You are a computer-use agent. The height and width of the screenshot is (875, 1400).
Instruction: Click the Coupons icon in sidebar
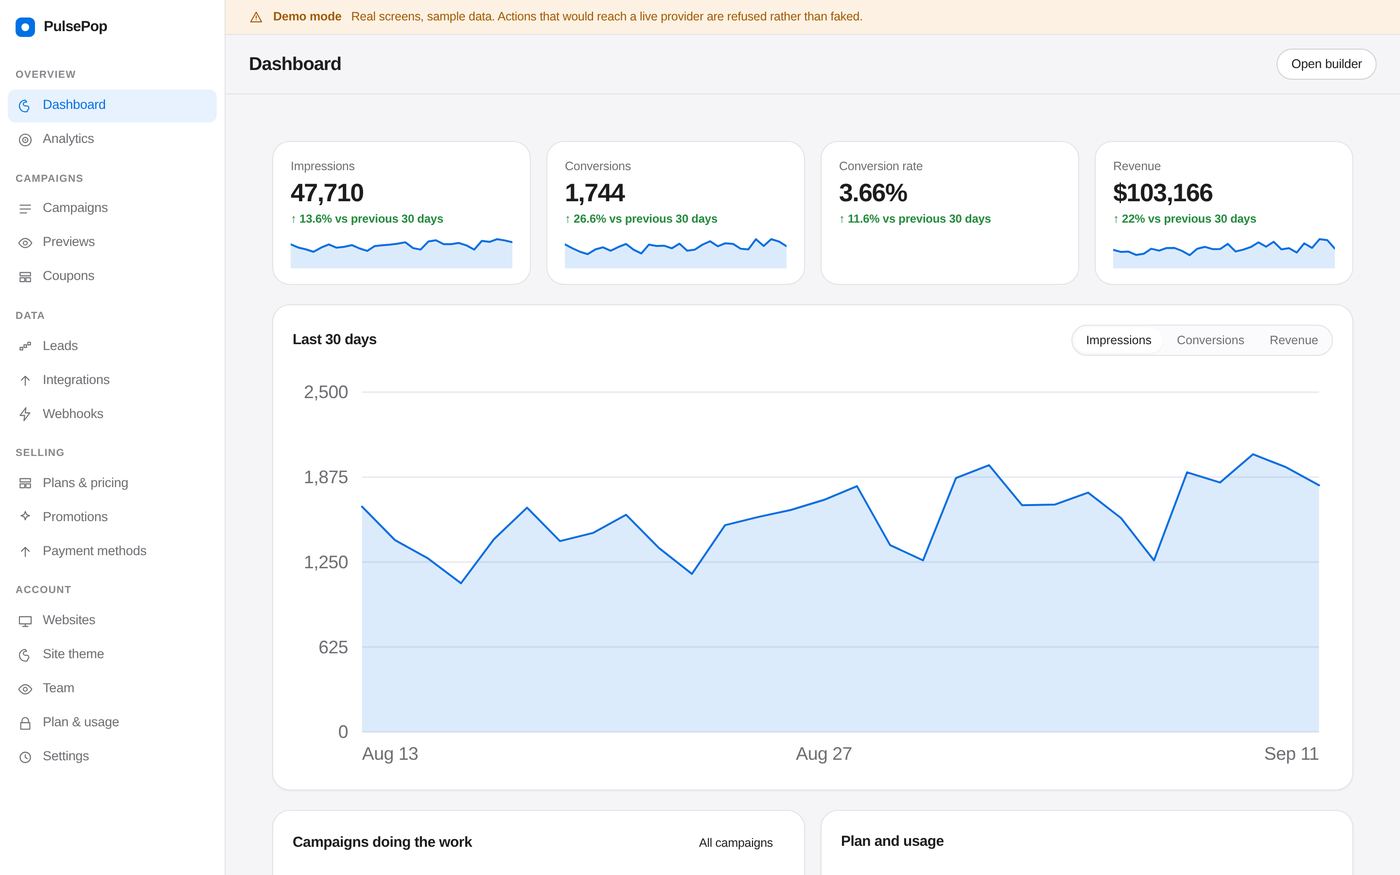(25, 277)
